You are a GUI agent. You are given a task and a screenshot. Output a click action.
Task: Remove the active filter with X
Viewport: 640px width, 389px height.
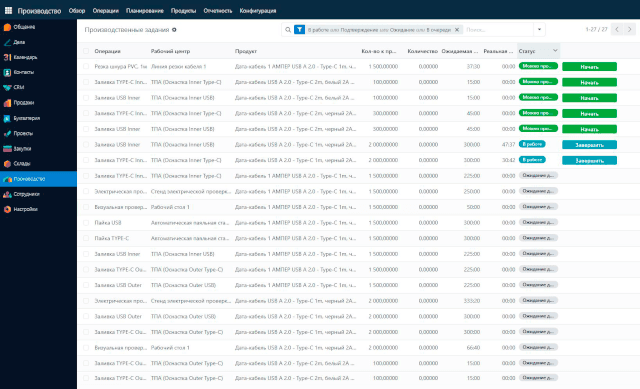coord(457,30)
